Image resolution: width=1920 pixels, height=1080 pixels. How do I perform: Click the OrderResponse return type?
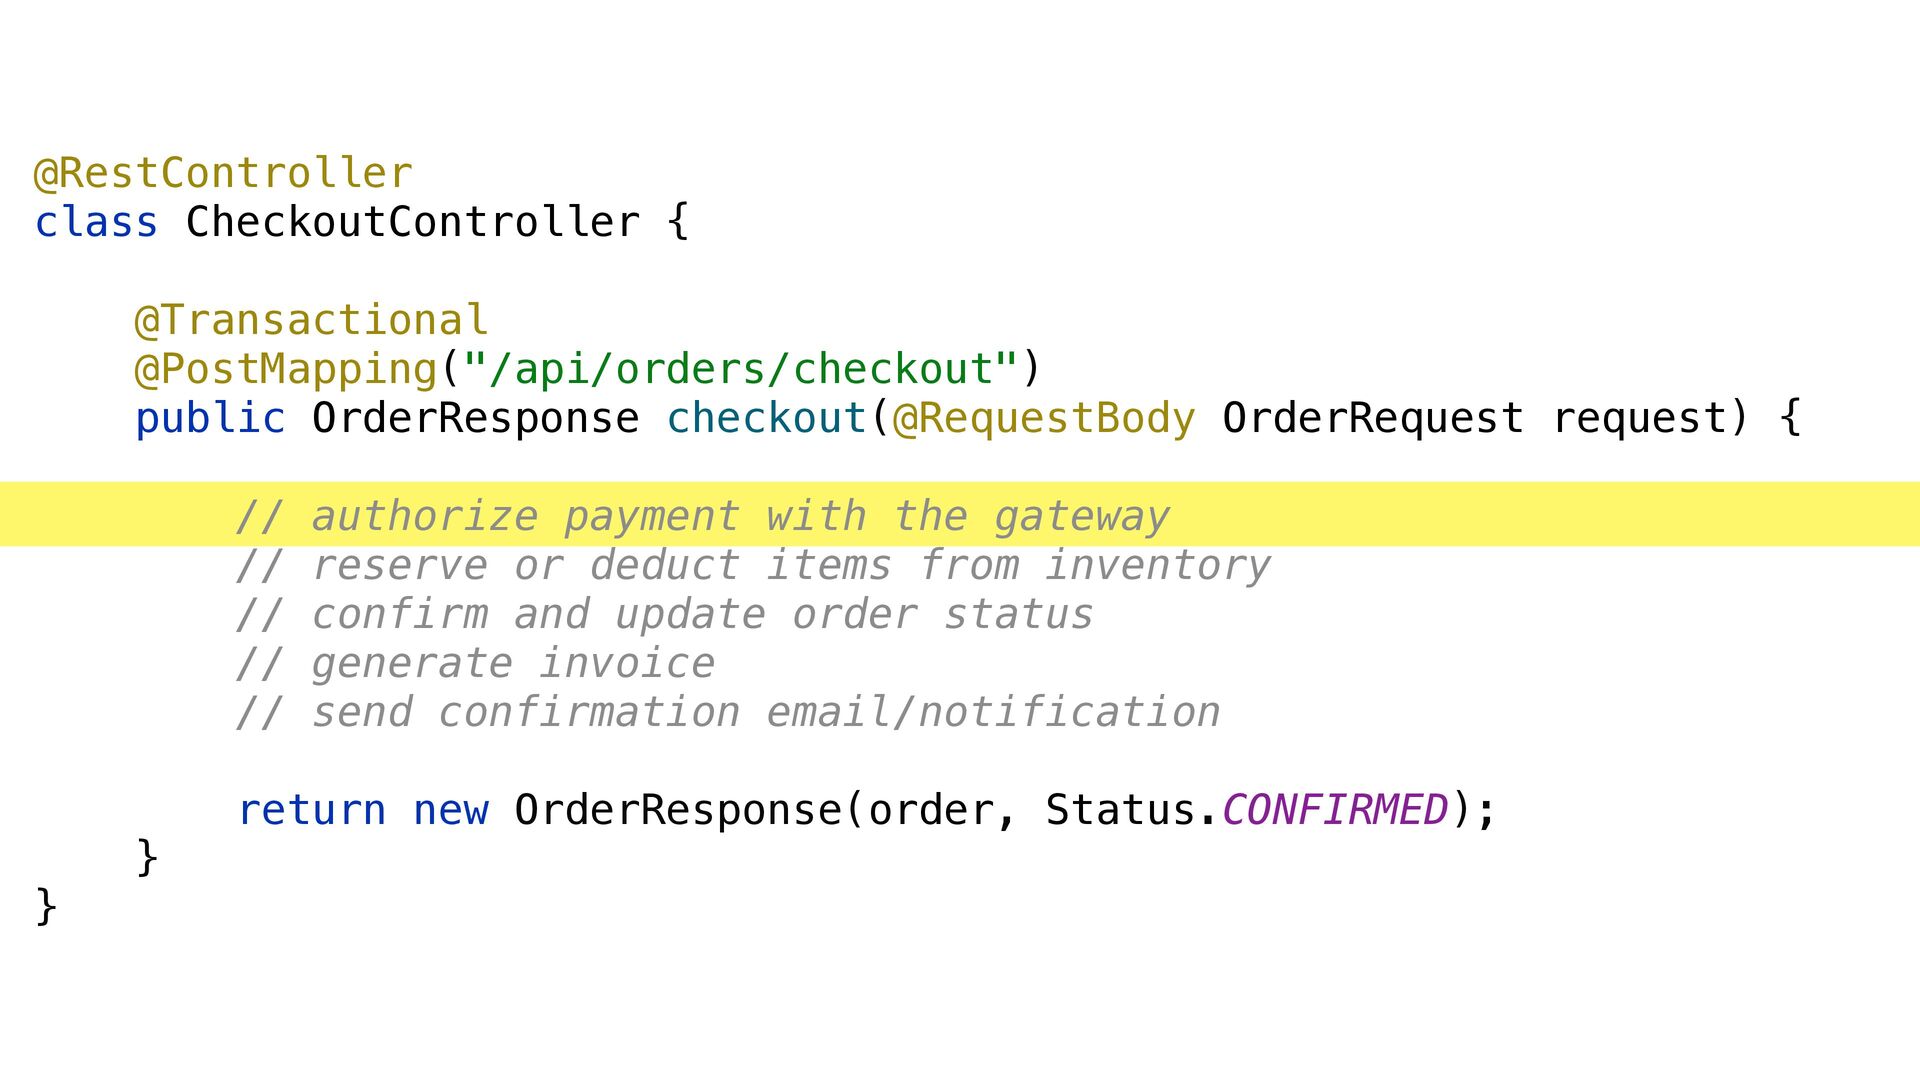pos(476,418)
